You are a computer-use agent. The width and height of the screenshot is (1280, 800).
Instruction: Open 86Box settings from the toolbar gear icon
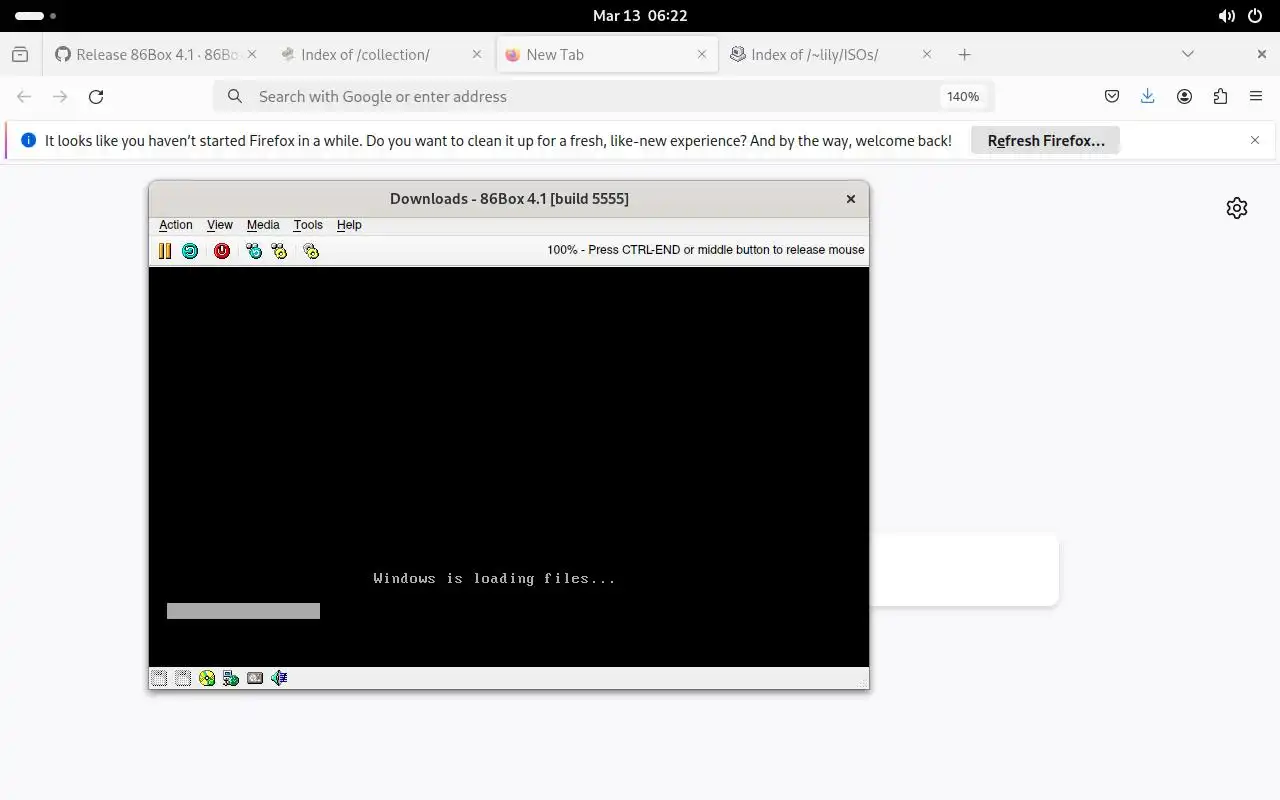pos(311,251)
